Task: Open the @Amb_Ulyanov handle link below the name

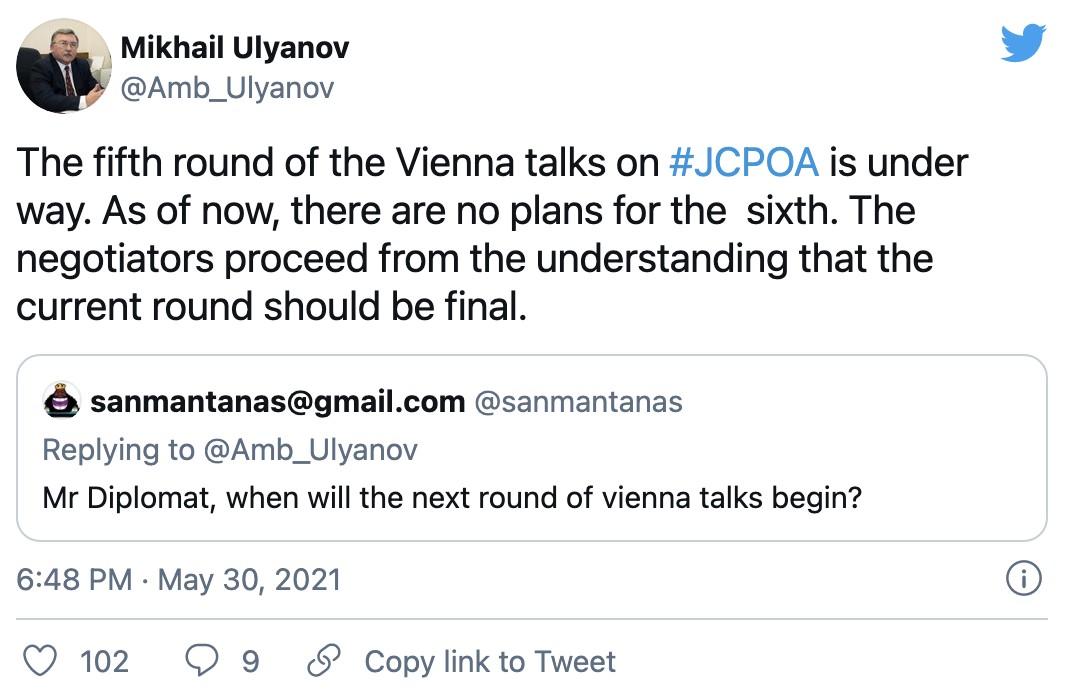Action: click(x=227, y=88)
